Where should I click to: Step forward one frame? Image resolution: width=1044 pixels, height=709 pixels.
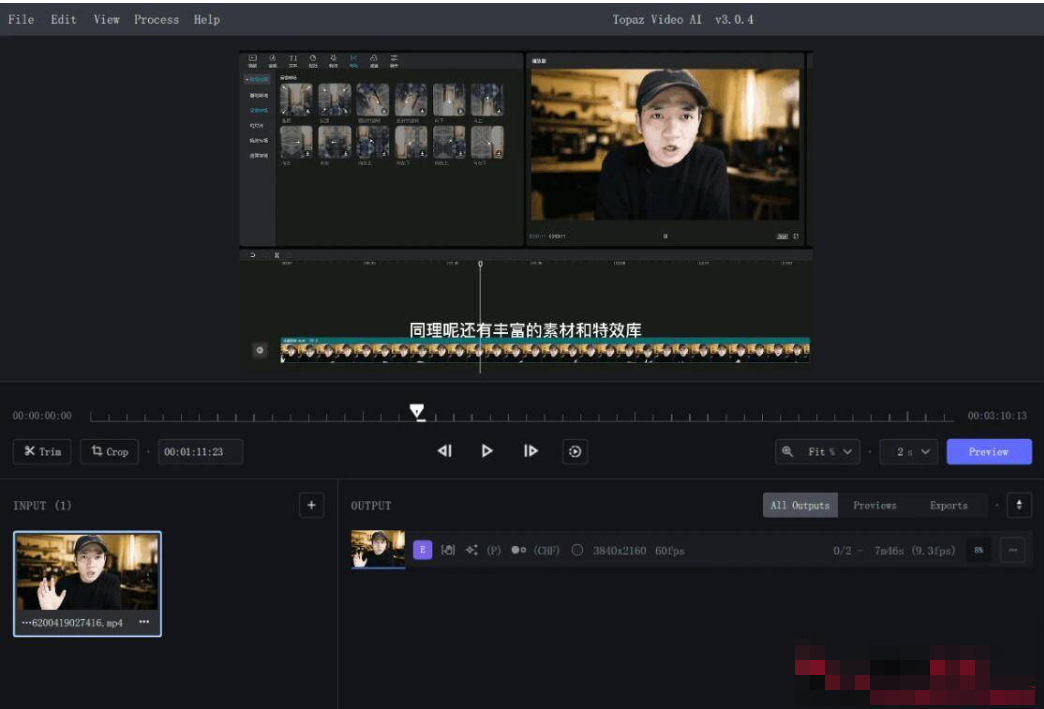(x=531, y=452)
